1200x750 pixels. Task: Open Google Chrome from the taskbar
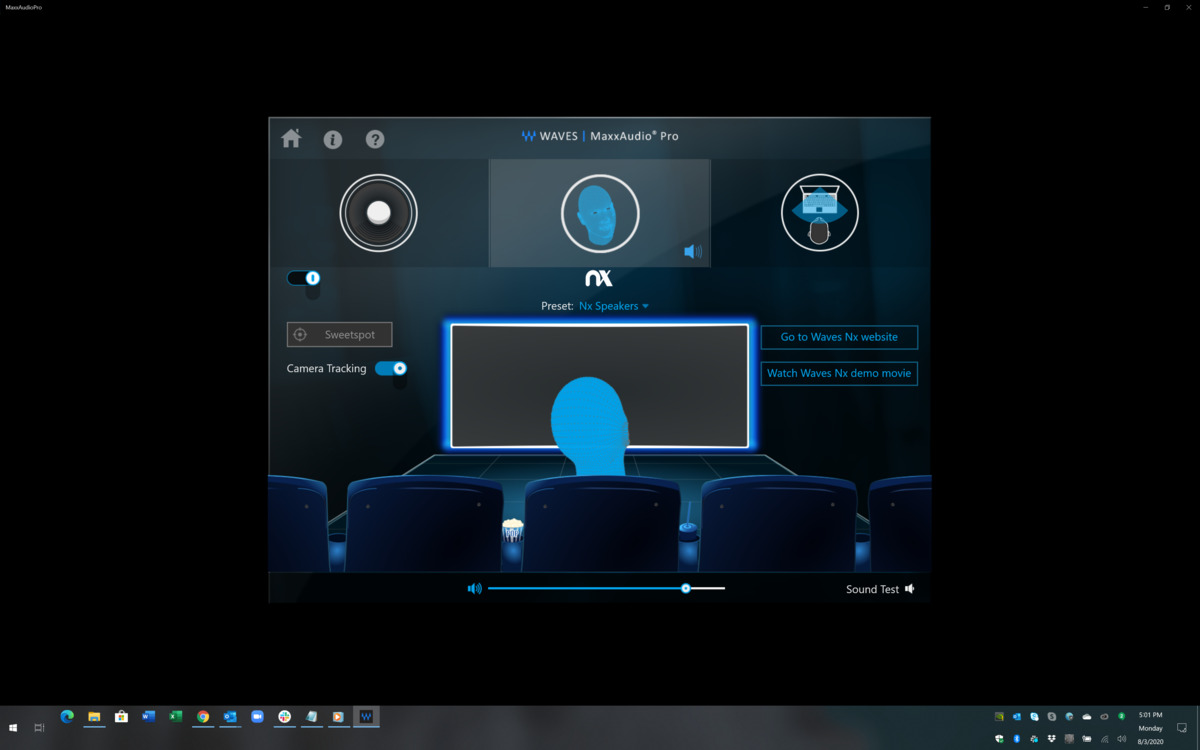pyautogui.click(x=203, y=717)
